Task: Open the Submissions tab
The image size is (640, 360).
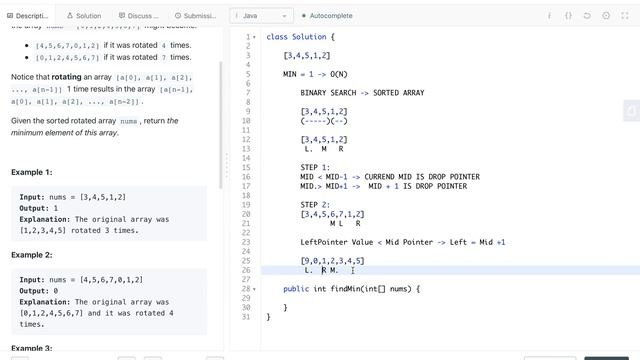Action: pos(196,16)
